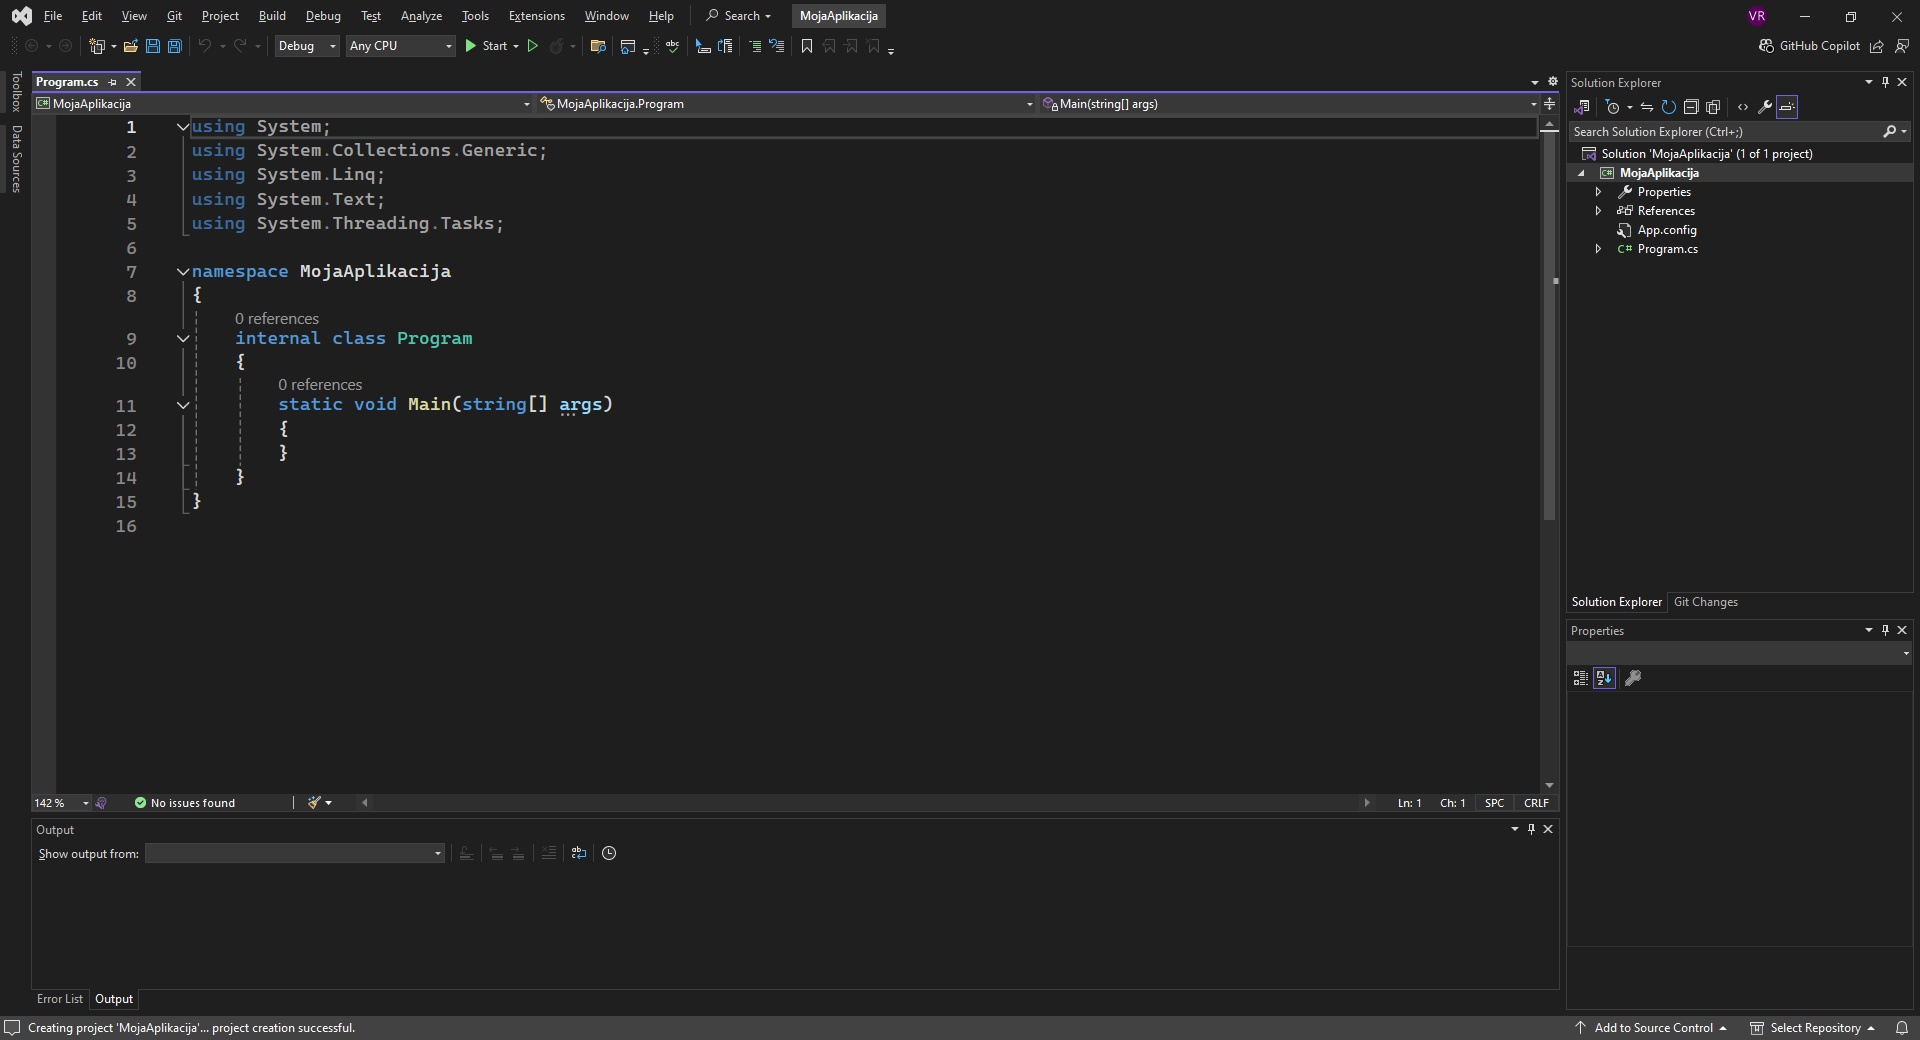This screenshot has height=1040, width=1920.
Task: Click the Open File folder icon
Action: click(x=130, y=46)
